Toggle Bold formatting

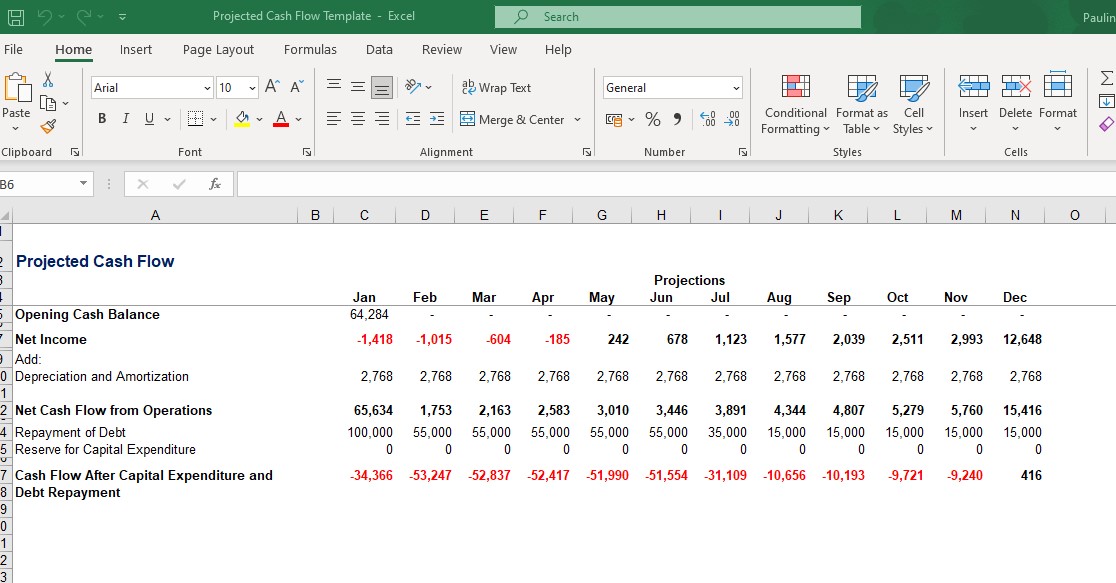click(x=102, y=120)
